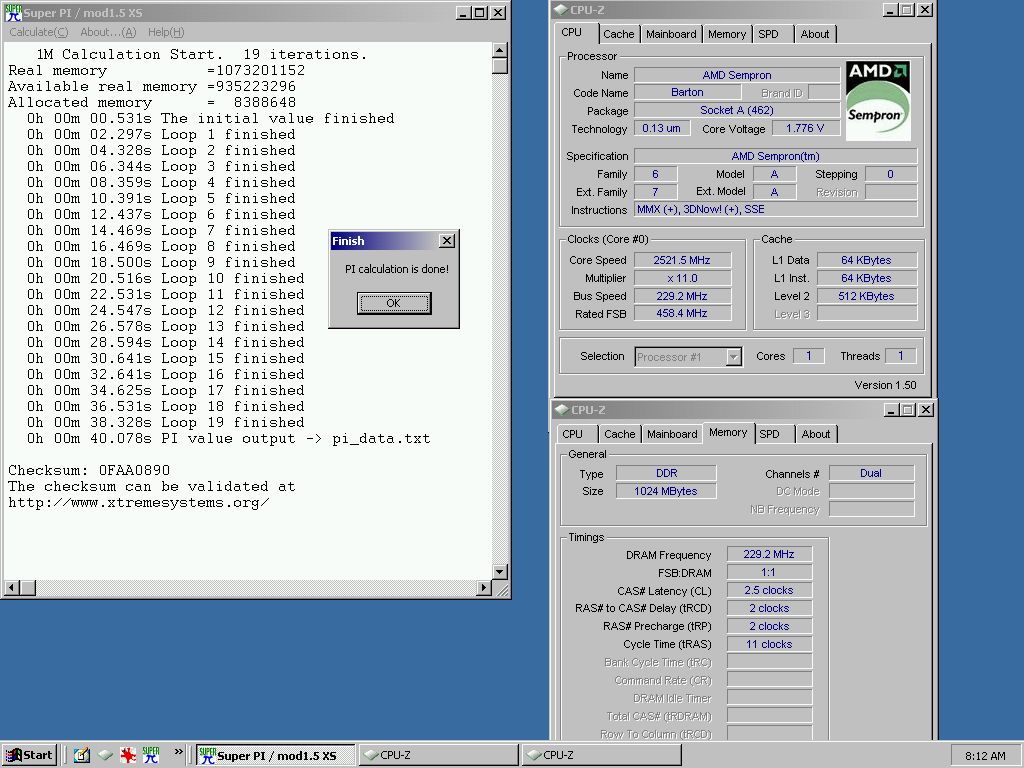Open About menu in Super PI
1024x768 pixels.
click(108, 32)
